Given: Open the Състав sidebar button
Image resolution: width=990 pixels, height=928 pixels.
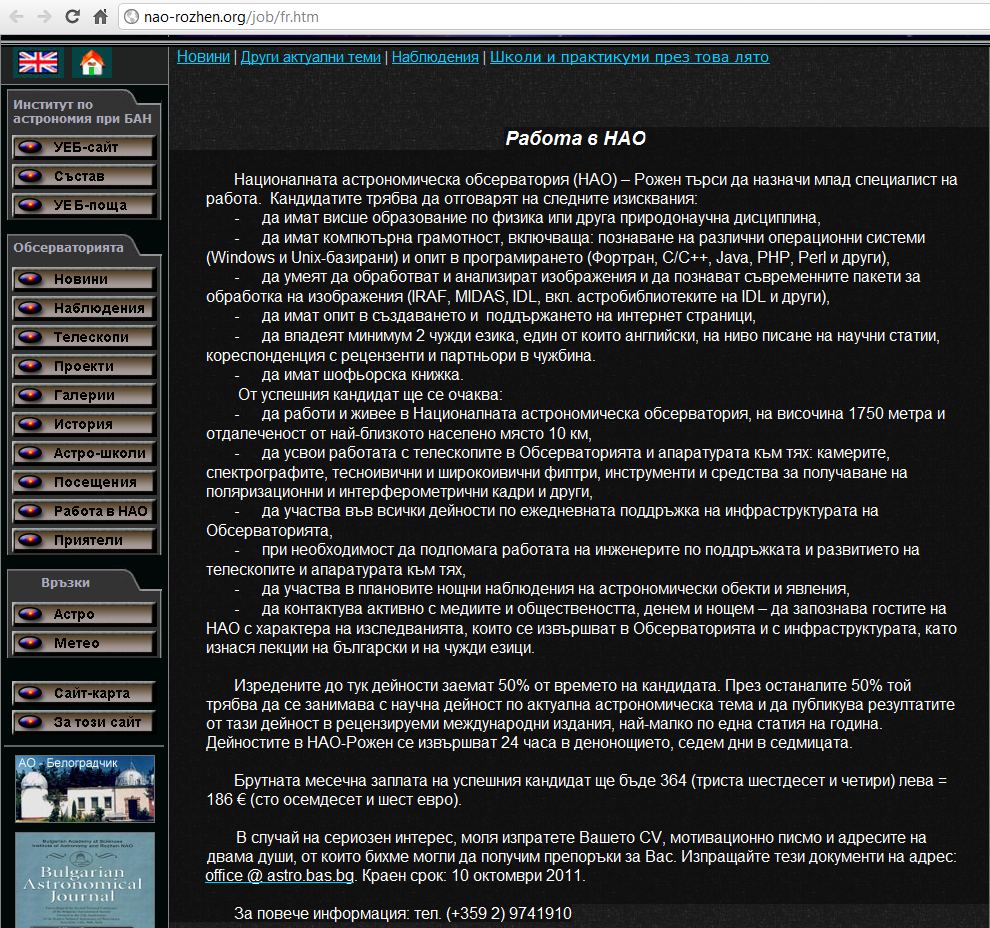Looking at the screenshot, I should pos(84,177).
